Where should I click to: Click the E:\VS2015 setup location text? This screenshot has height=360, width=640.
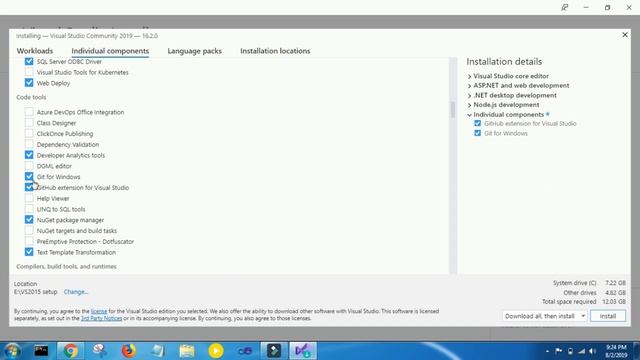coord(36,292)
